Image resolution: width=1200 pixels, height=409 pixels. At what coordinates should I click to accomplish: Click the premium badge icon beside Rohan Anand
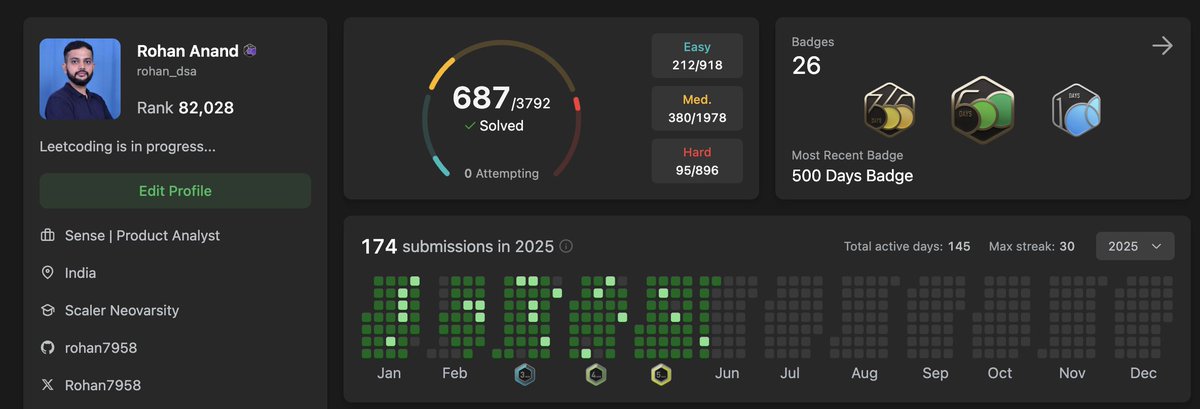point(250,51)
